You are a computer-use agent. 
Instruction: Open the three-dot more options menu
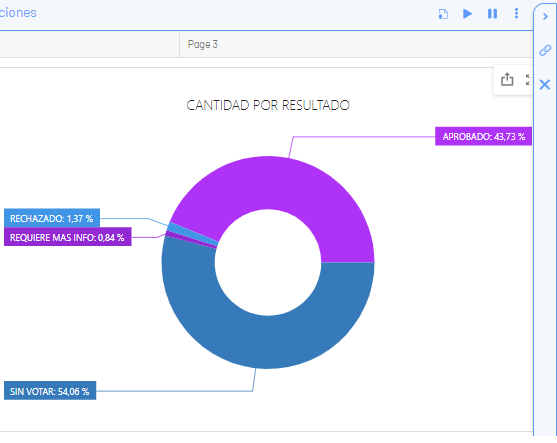(x=517, y=13)
